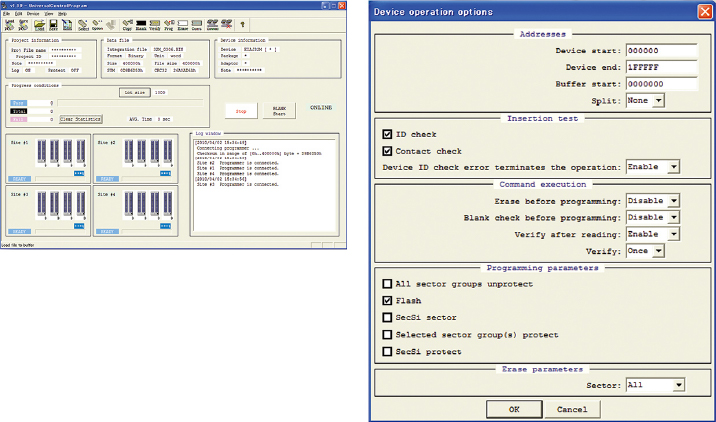Click the Verify toolbar icon
Image resolution: width=716 pixels, height=422 pixels.
pyautogui.click(x=155, y=25)
